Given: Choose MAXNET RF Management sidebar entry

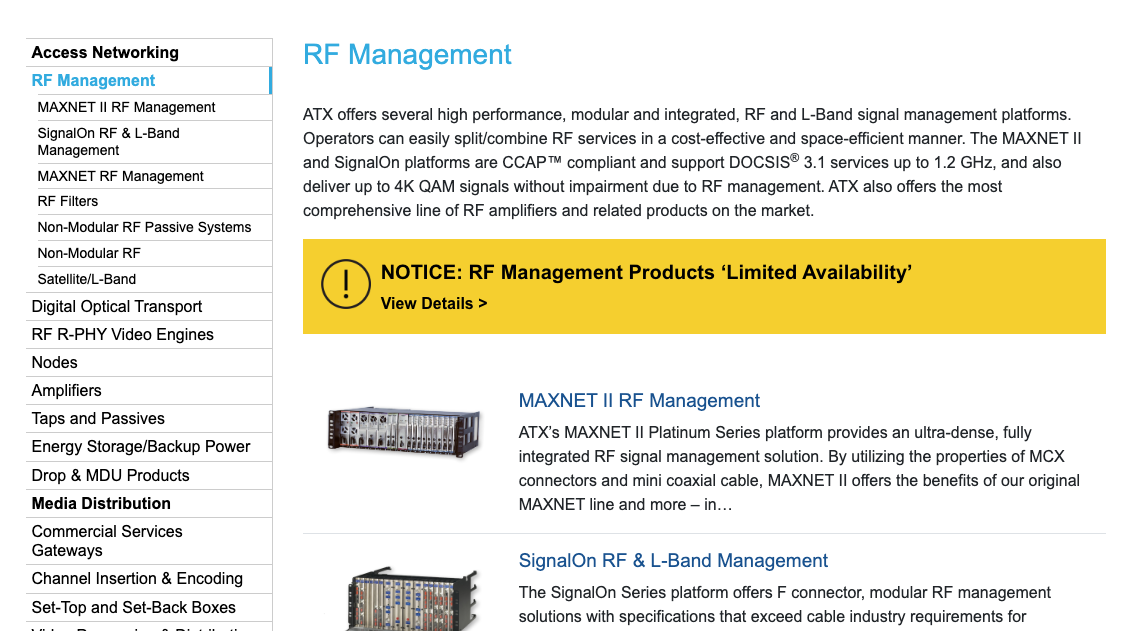Looking at the screenshot, I should (120, 176).
